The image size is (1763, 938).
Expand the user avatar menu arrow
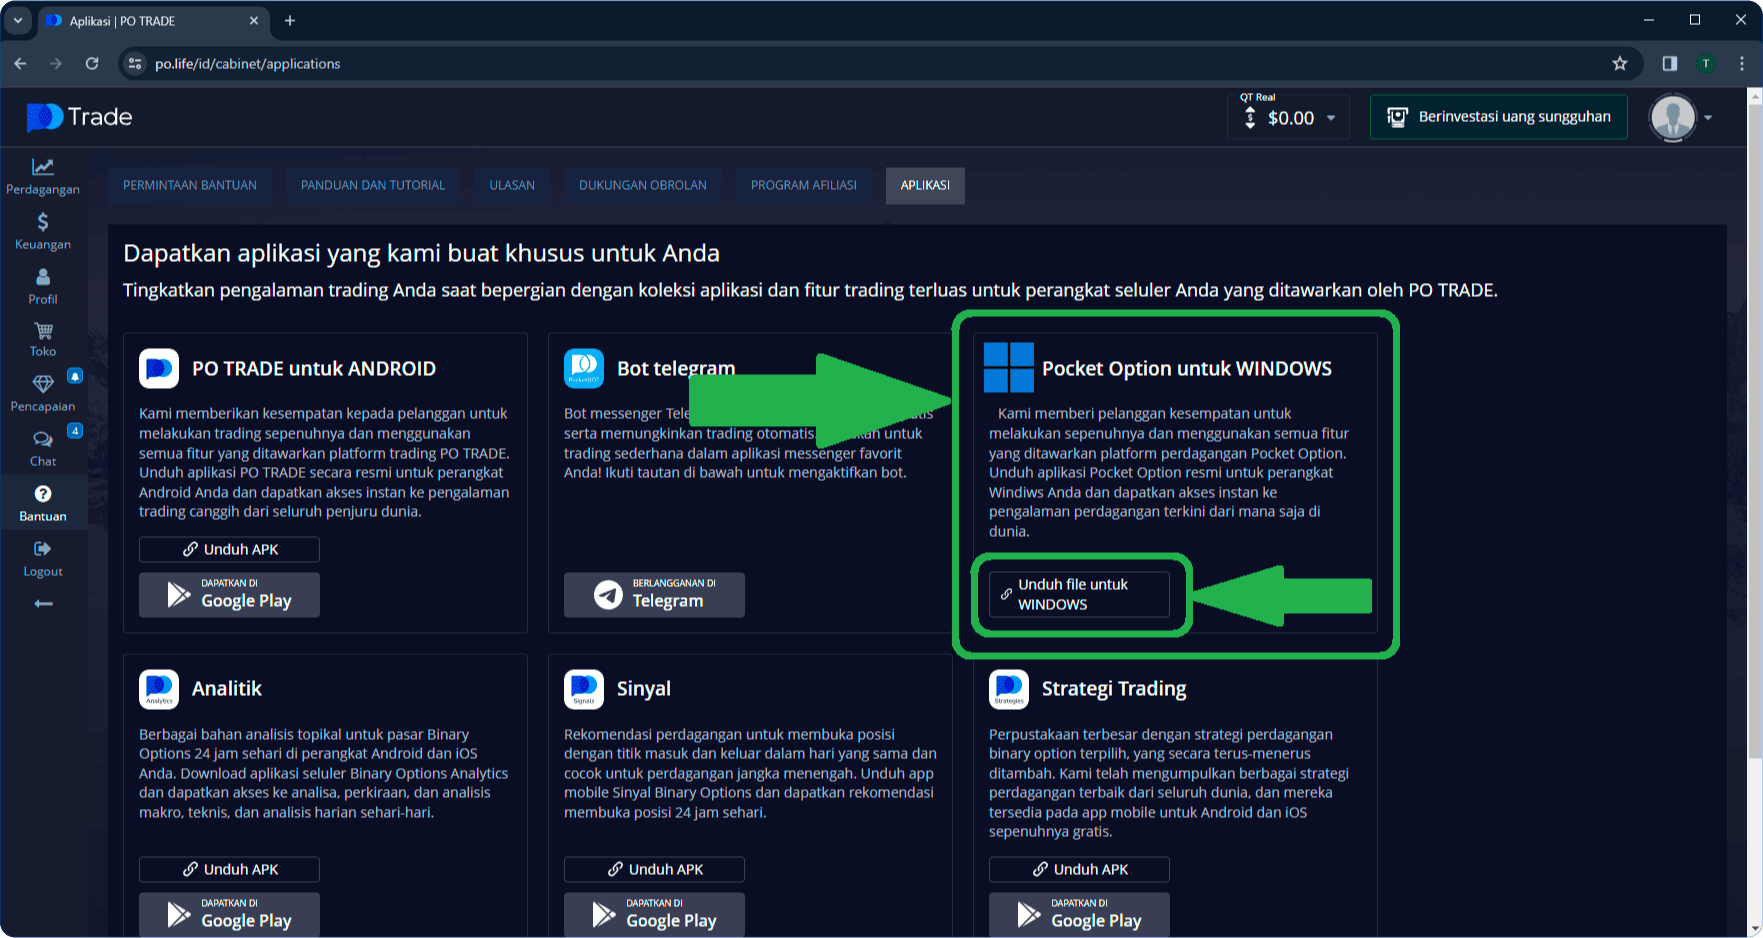(1708, 118)
